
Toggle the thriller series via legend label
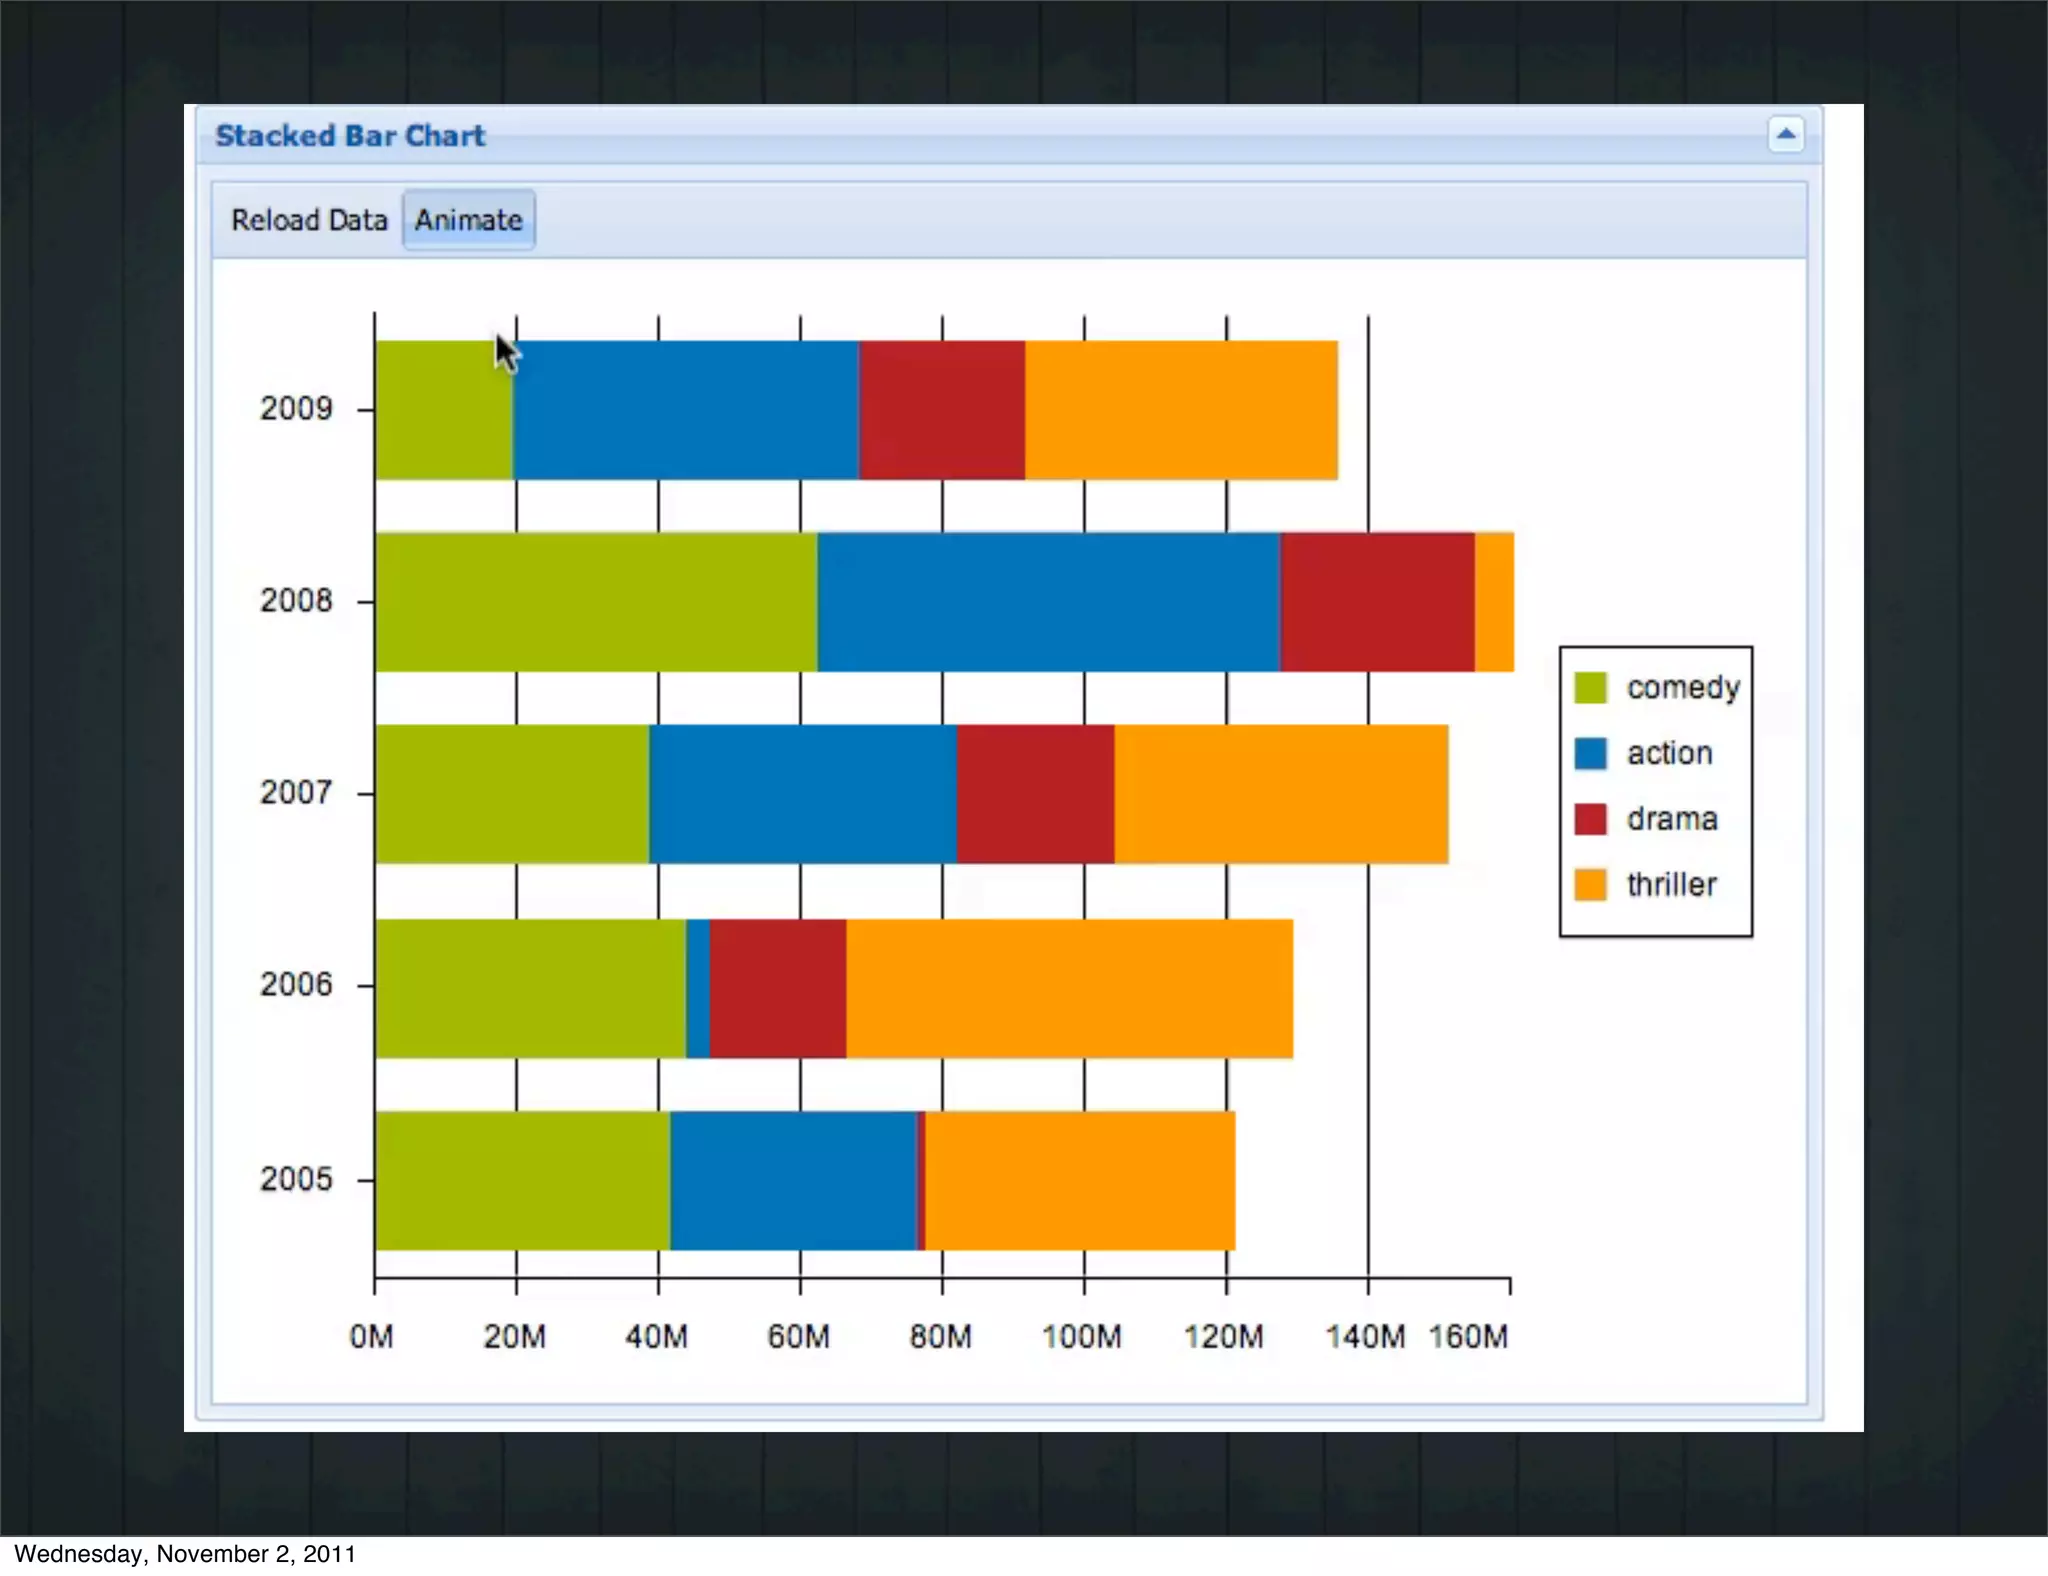click(1671, 885)
